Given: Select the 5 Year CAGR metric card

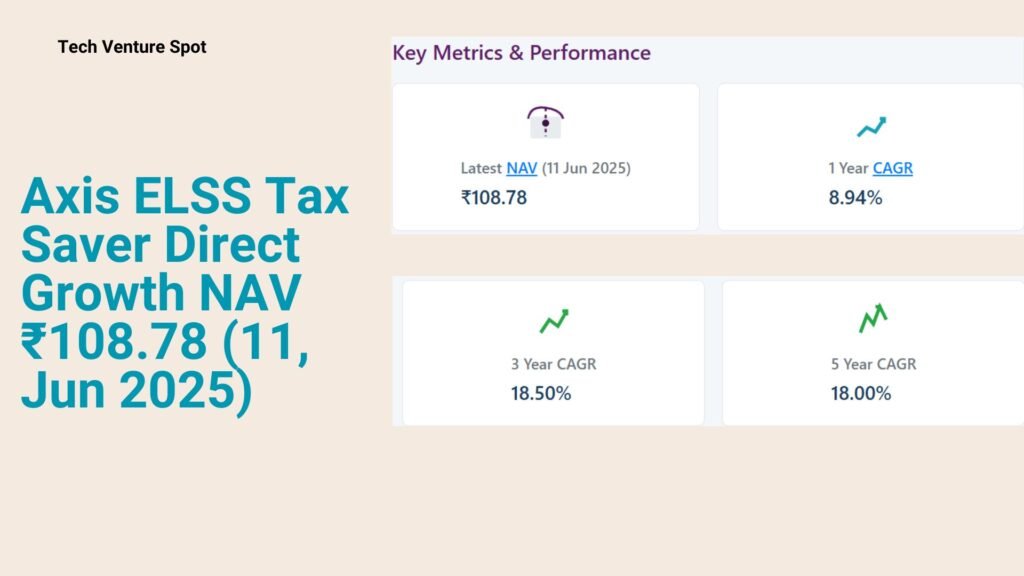Looking at the screenshot, I should pos(873,353).
